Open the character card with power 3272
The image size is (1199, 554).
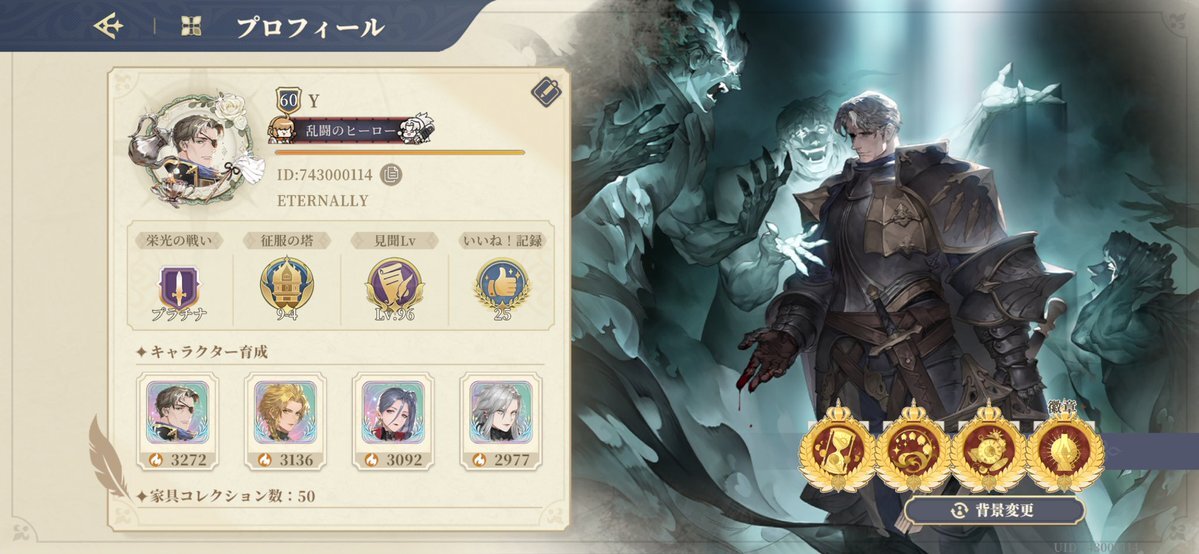[x=178, y=422]
